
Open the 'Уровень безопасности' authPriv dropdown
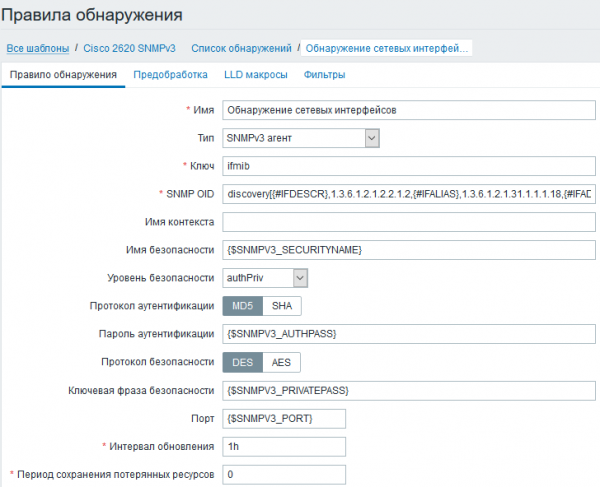(x=265, y=277)
